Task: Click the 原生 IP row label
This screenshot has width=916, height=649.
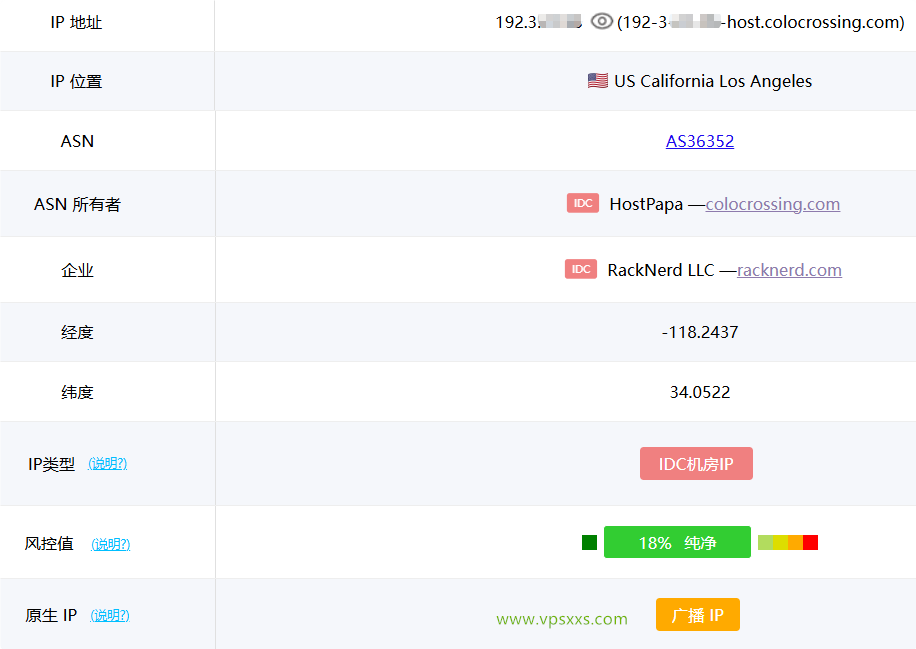Action: coord(51,615)
